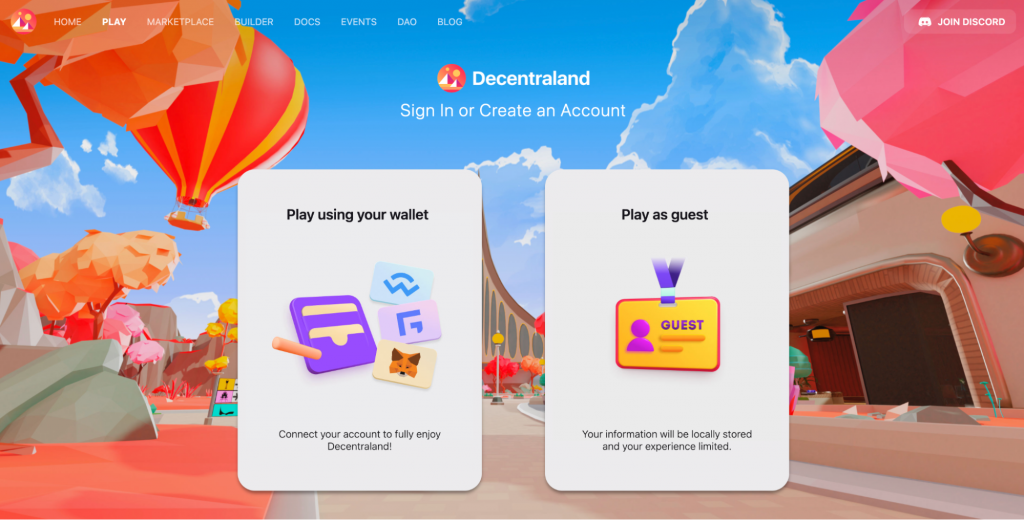The width and height of the screenshot is (1024, 520).
Task: Open the DOCS navigation link
Action: tap(307, 22)
